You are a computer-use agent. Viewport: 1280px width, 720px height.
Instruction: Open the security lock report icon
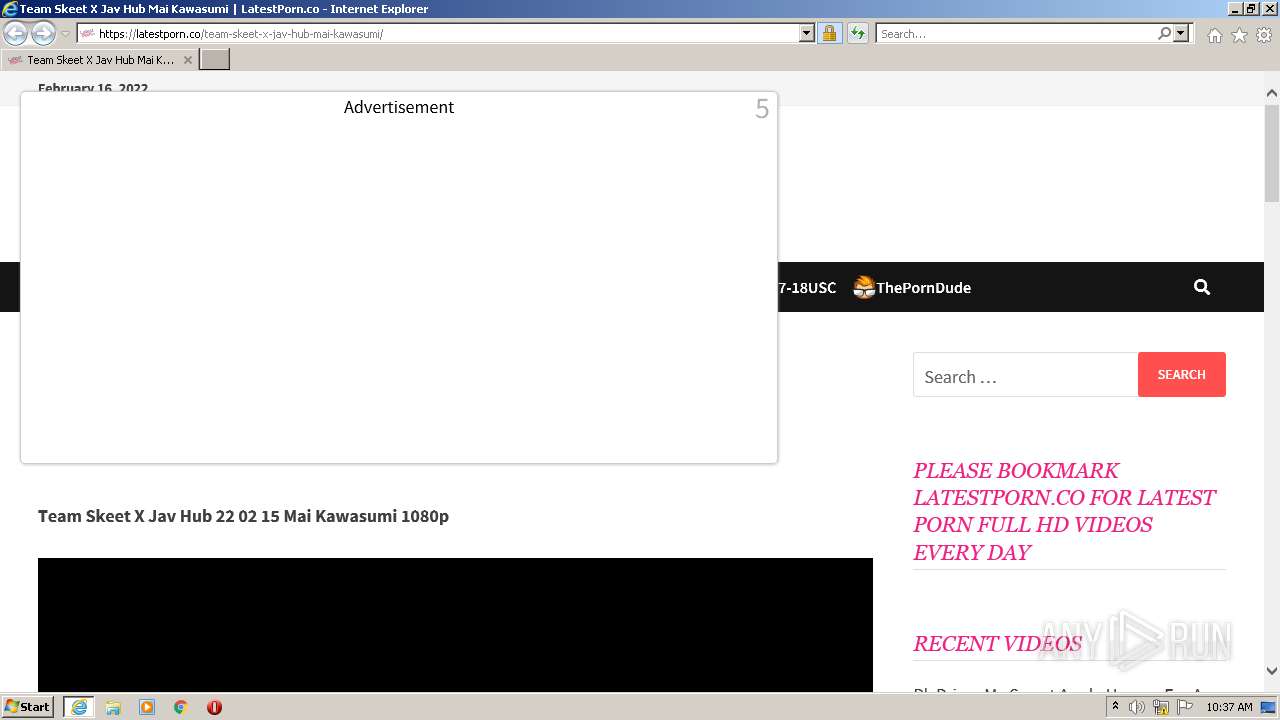point(829,33)
